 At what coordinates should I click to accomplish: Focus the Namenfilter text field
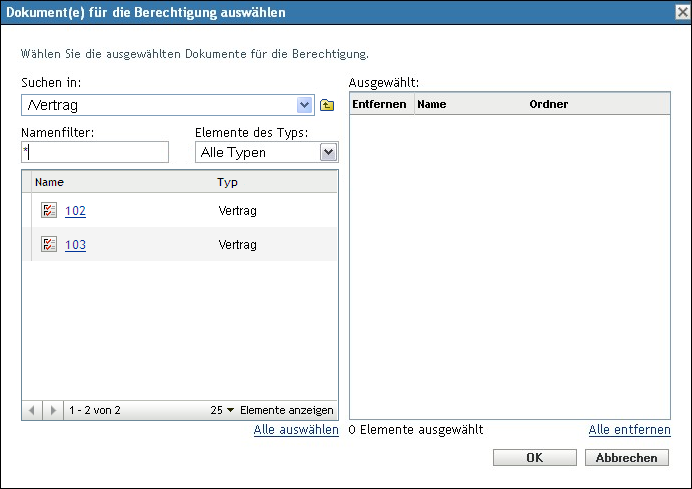tap(95, 152)
